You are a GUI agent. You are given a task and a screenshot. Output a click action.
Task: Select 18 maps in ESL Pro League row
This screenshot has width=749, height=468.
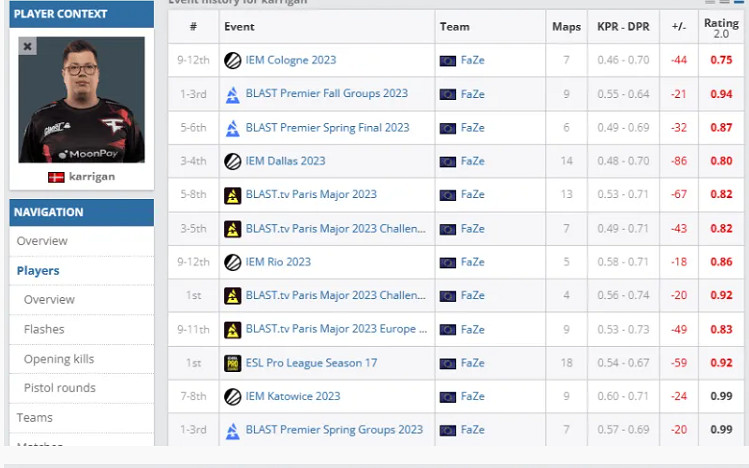567,363
